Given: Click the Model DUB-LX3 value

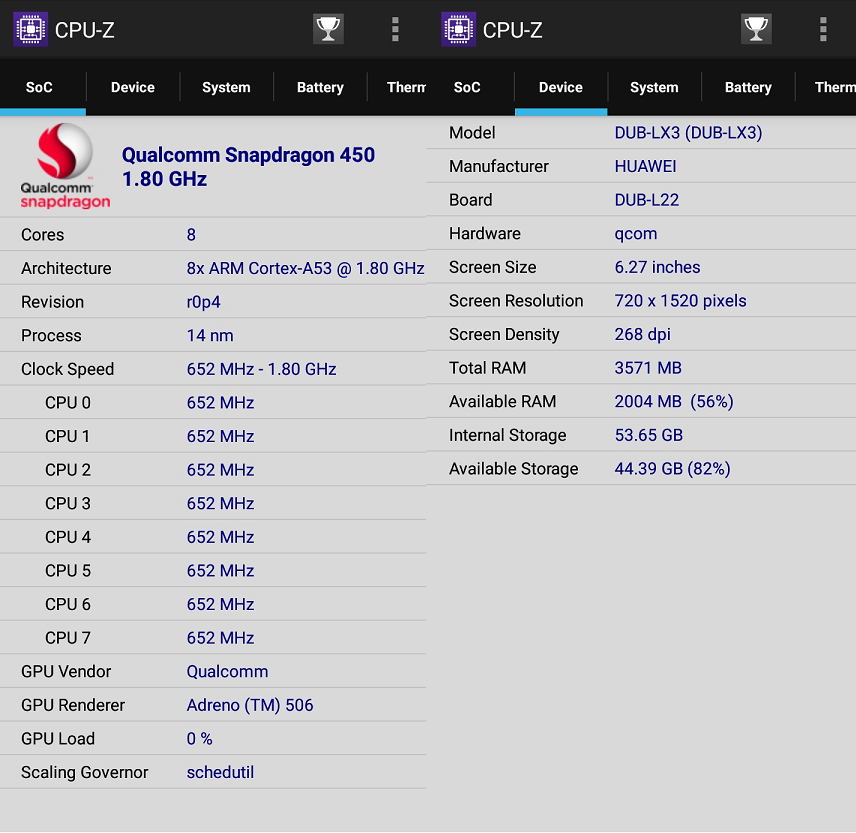Looking at the screenshot, I should pos(688,133).
